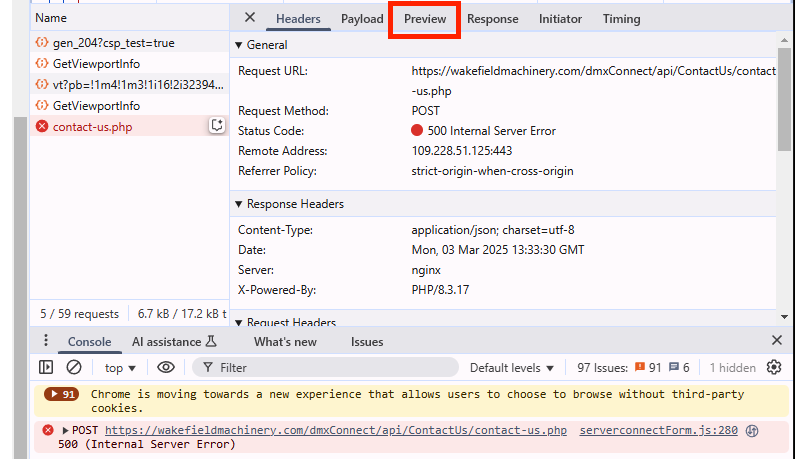
Task: Switch to AI assistance tab
Action: pos(174,341)
